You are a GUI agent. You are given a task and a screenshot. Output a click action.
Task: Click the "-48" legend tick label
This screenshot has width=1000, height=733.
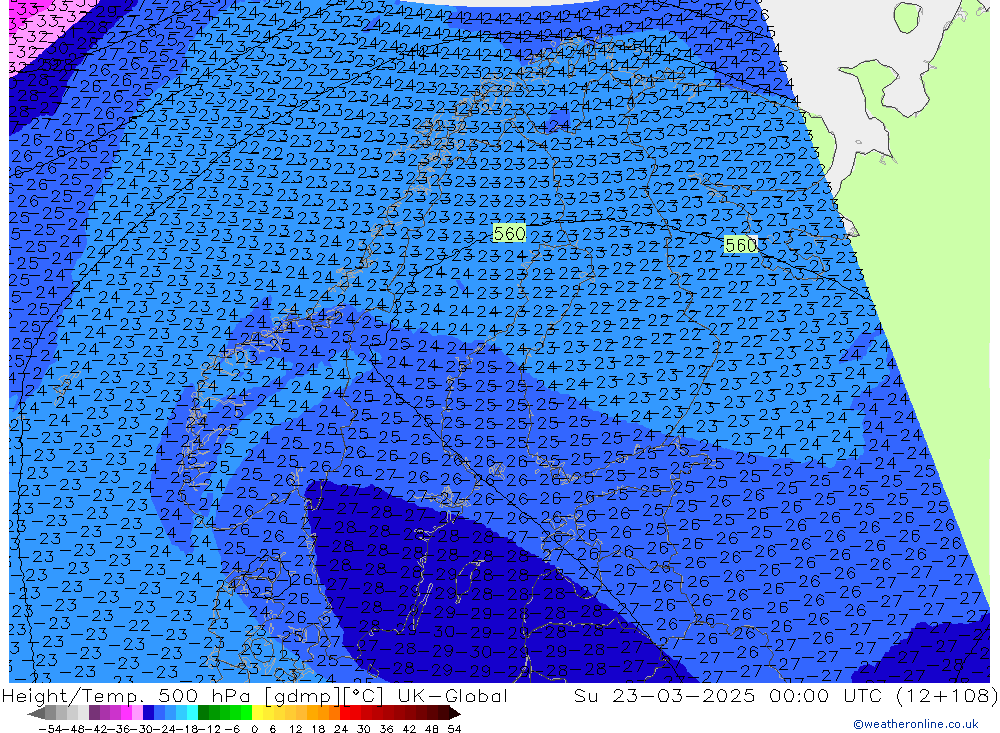75,729
